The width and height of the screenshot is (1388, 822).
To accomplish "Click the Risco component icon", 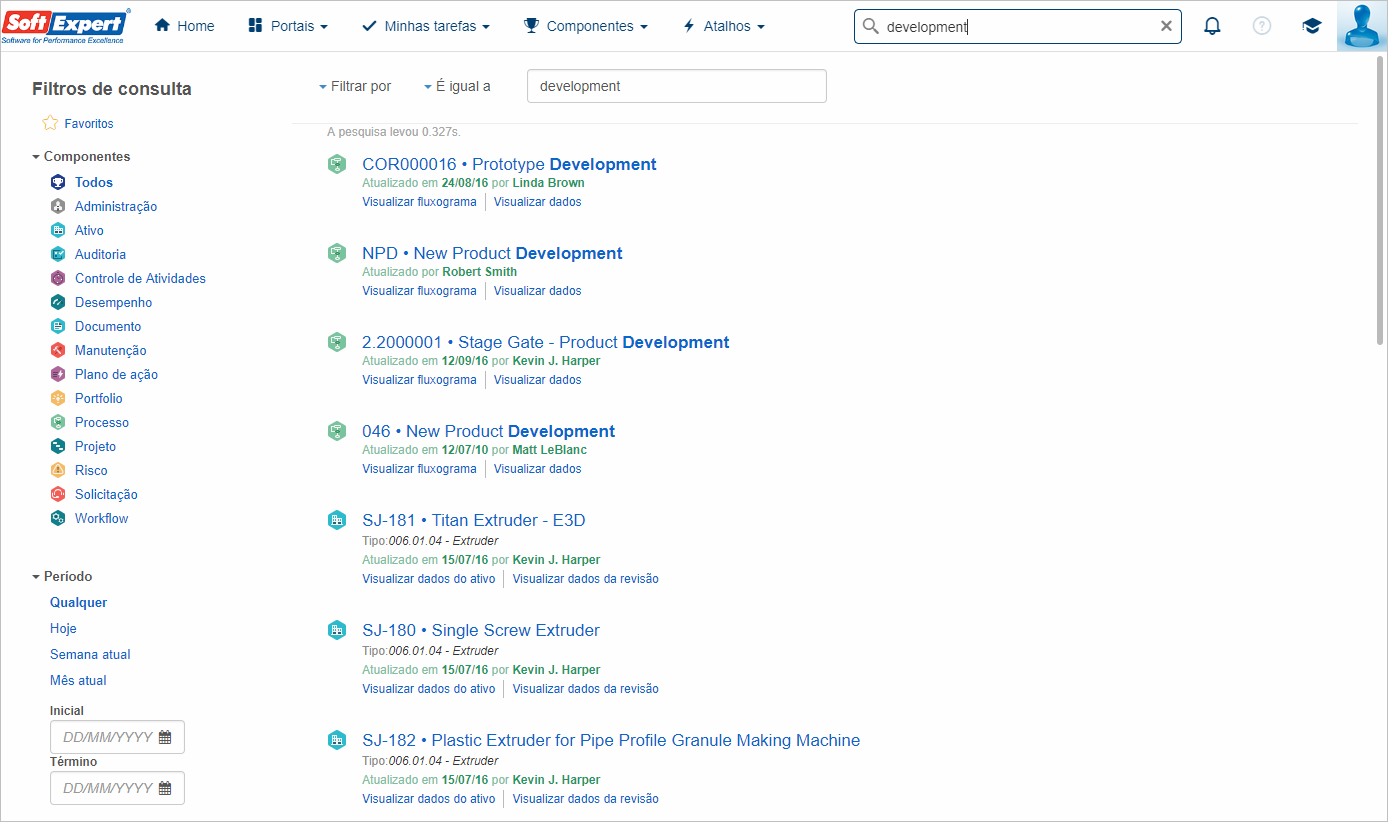I will click(x=57, y=470).
